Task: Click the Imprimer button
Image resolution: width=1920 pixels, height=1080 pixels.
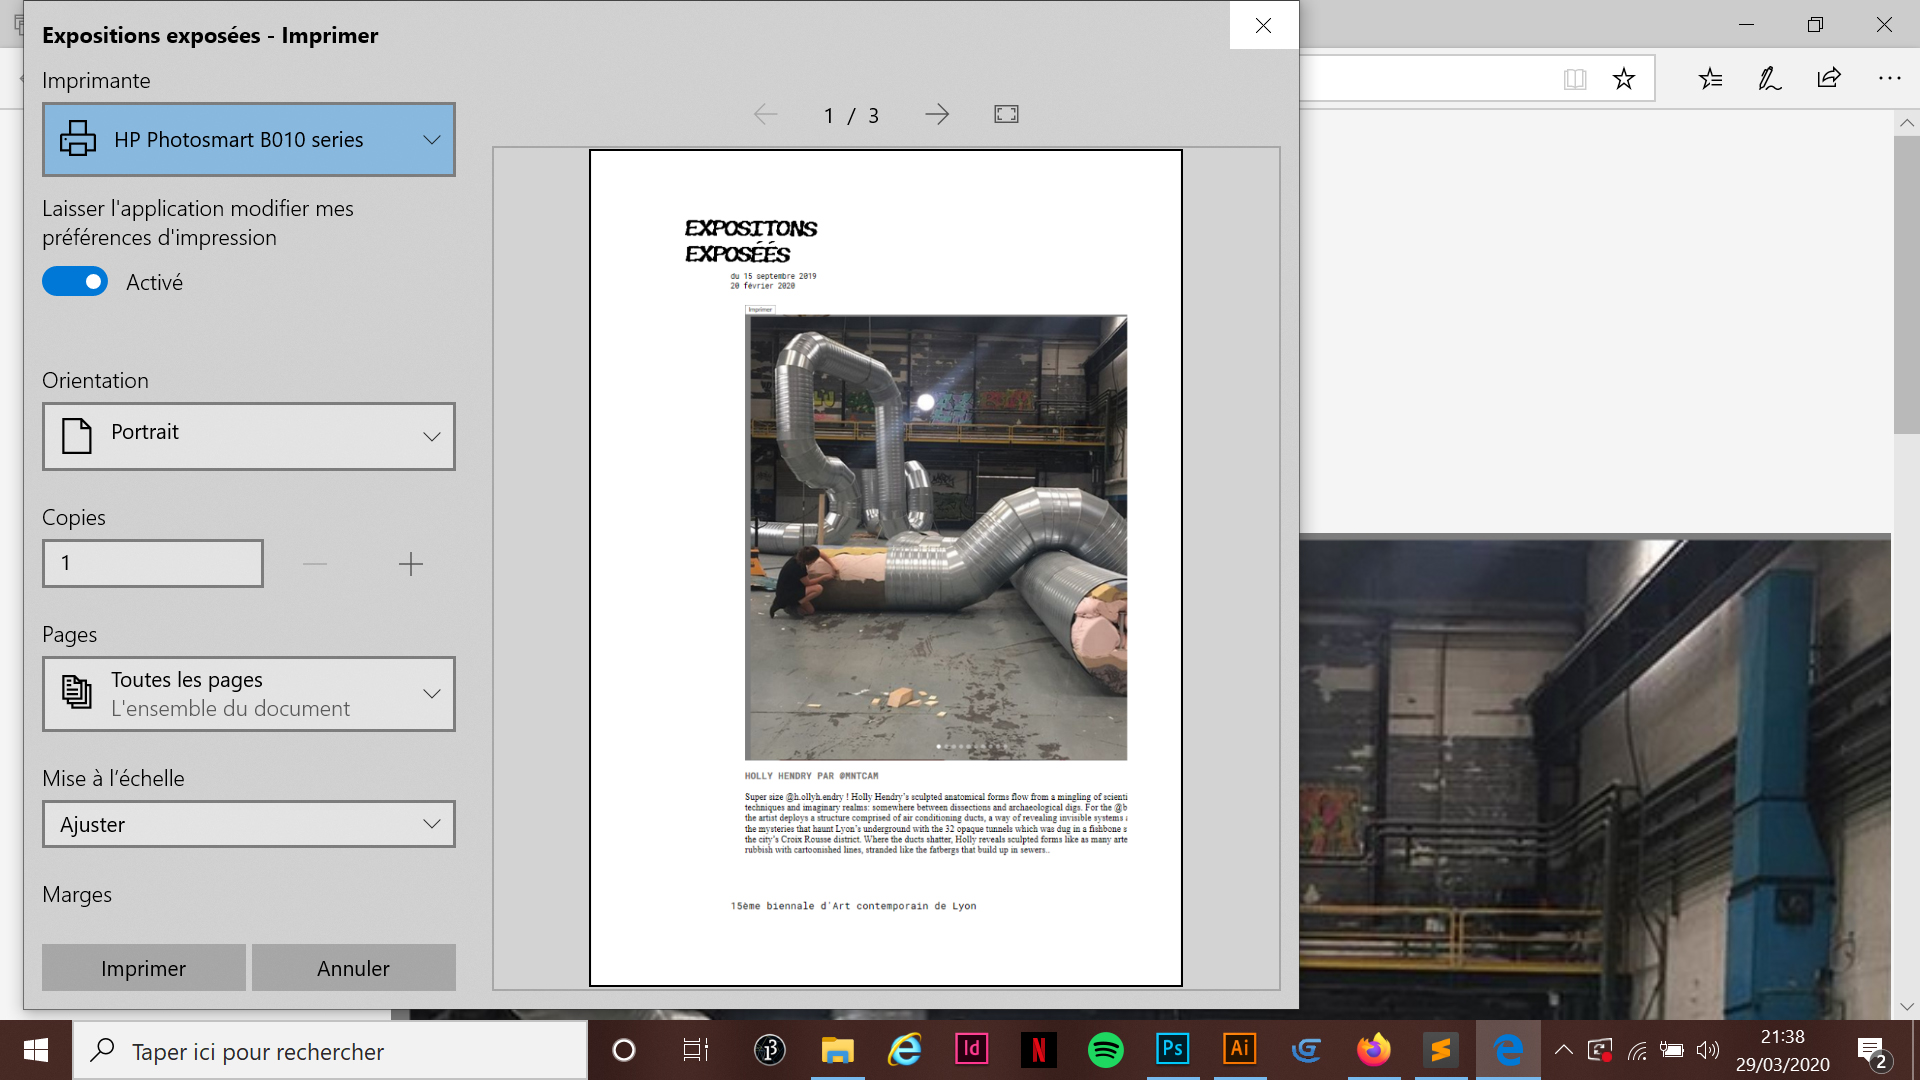Action: pyautogui.click(x=144, y=968)
